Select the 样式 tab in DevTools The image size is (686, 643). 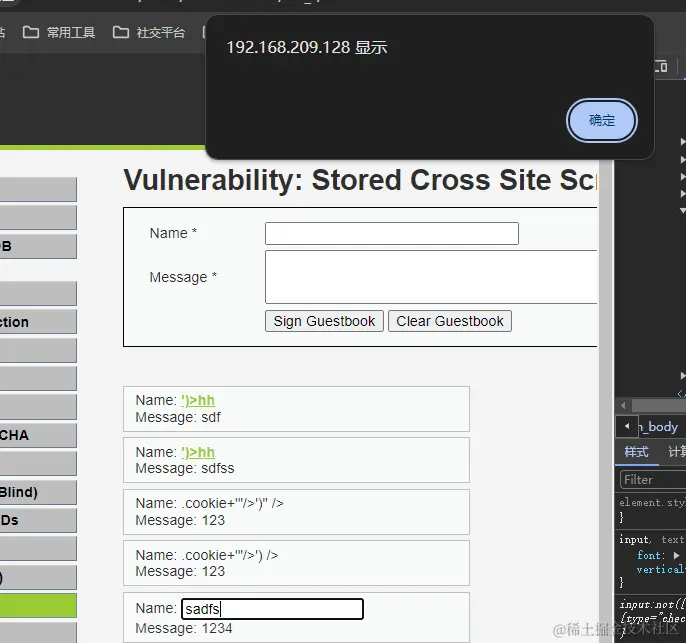(x=637, y=452)
